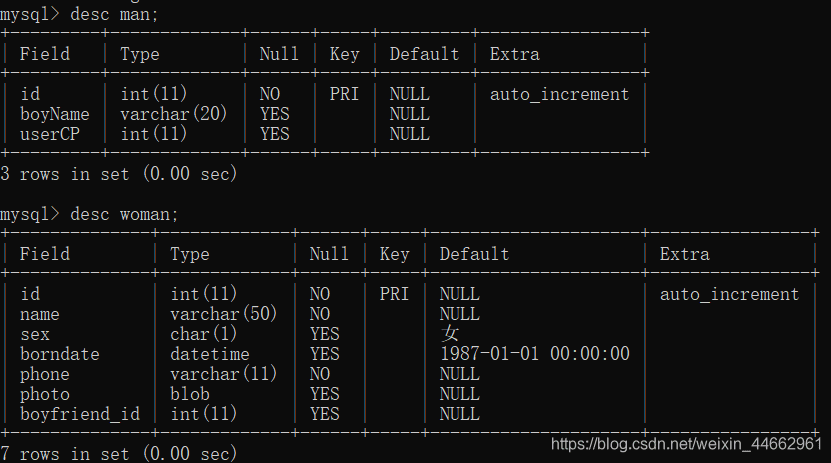831x463 pixels.
Task: Click 'userCP' field in man table
Action: (x=49, y=134)
